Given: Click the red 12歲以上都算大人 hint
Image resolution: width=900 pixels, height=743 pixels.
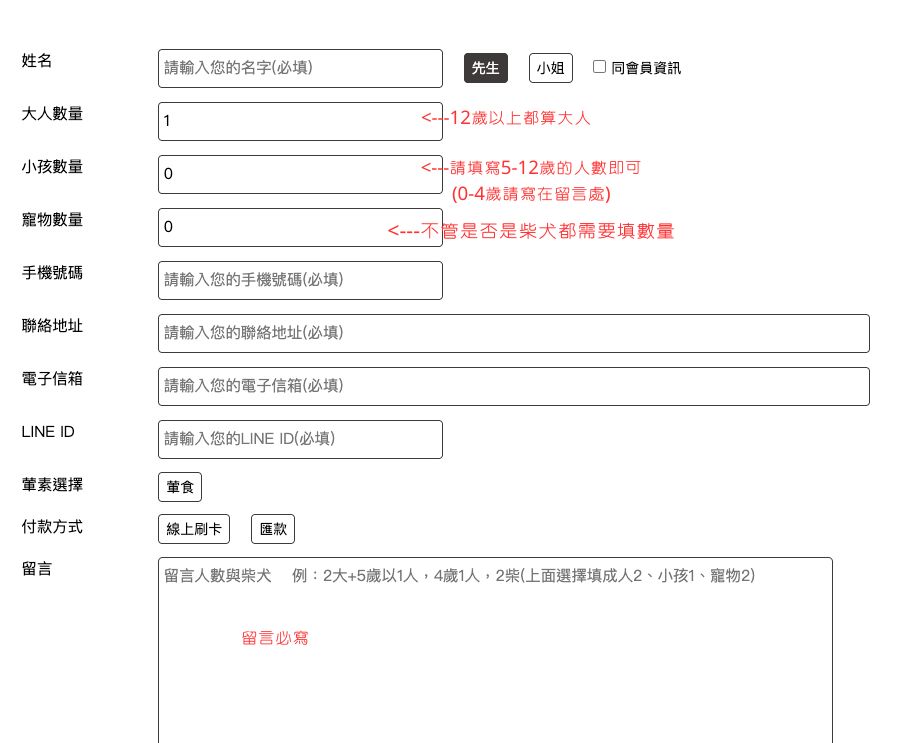Looking at the screenshot, I should point(506,118).
